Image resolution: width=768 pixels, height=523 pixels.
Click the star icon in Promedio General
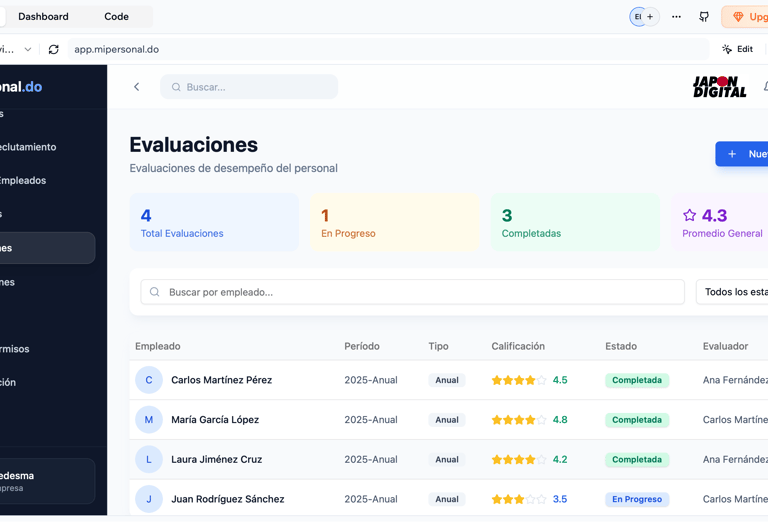(689, 215)
